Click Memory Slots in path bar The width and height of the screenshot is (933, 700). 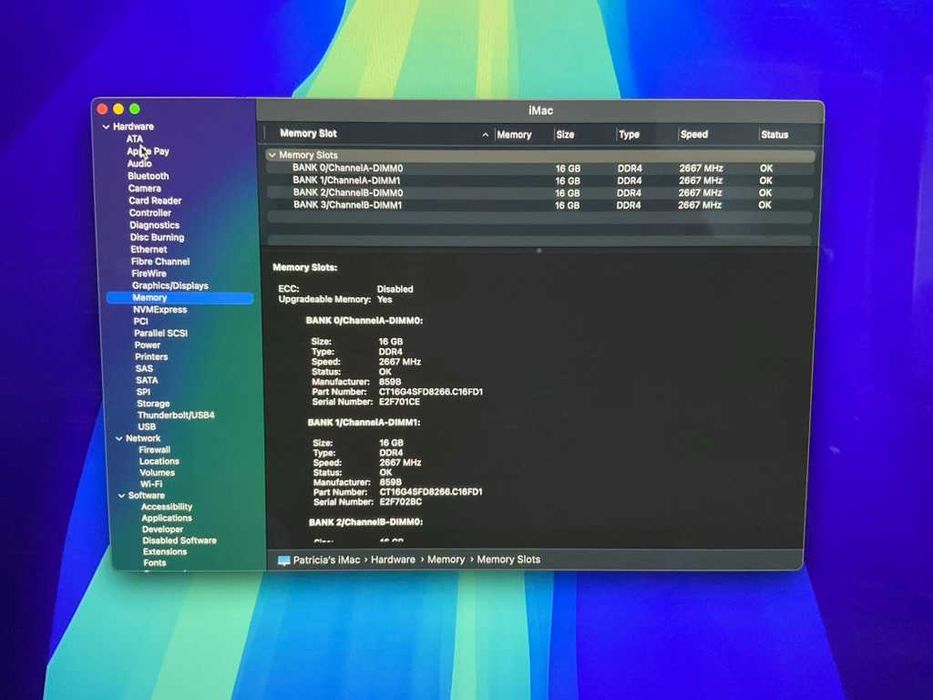tap(508, 560)
